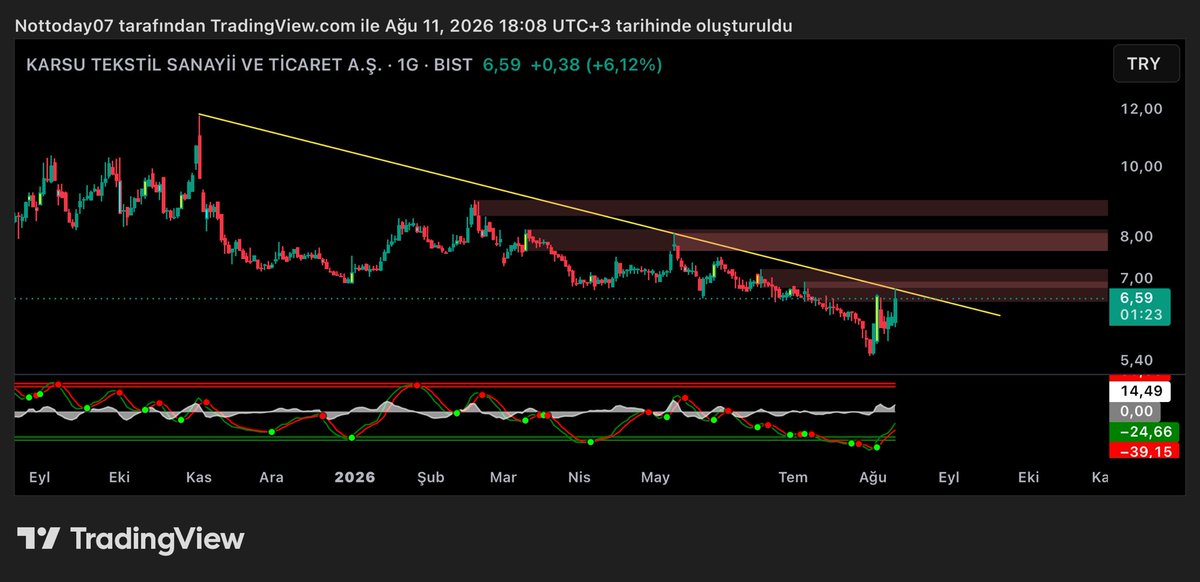Image resolution: width=1200 pixels, height=582 pixels.
Task: Select the Ağu month label on time axis
Action: point(873,477)
